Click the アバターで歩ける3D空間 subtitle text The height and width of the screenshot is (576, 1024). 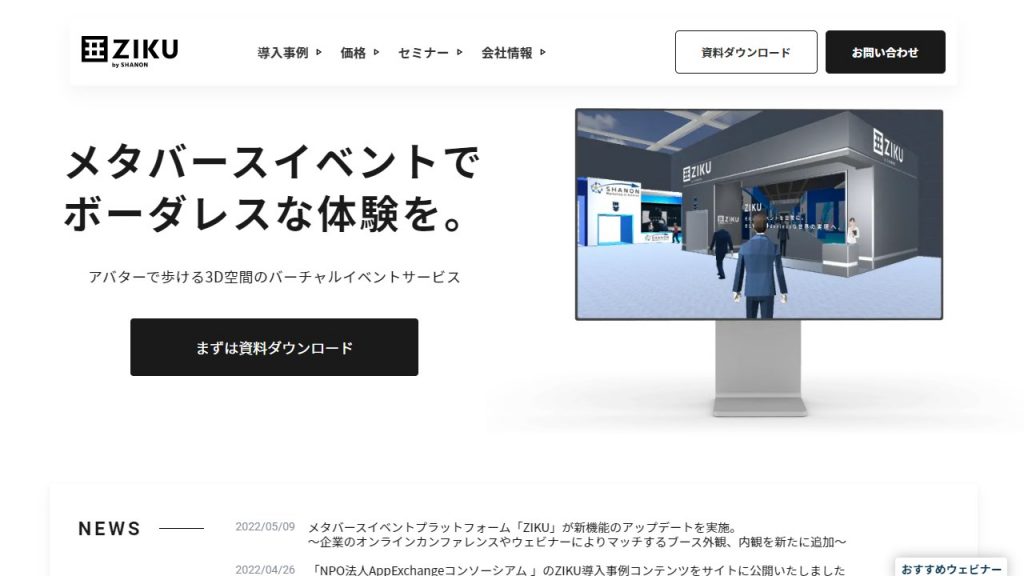(x=274, y=277)
